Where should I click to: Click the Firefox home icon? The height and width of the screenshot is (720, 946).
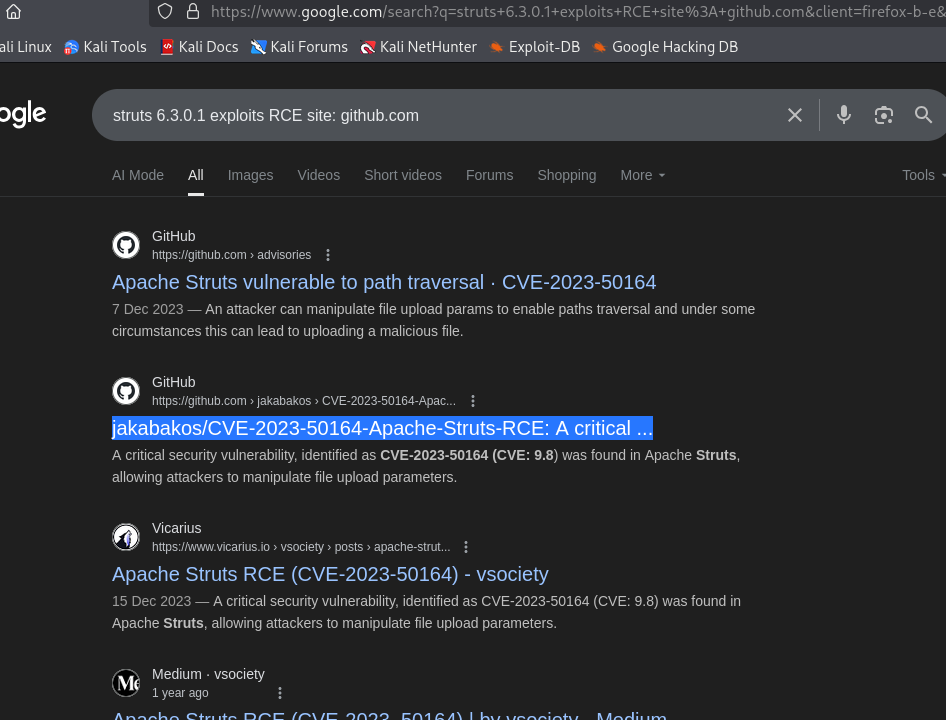point(13,11)
